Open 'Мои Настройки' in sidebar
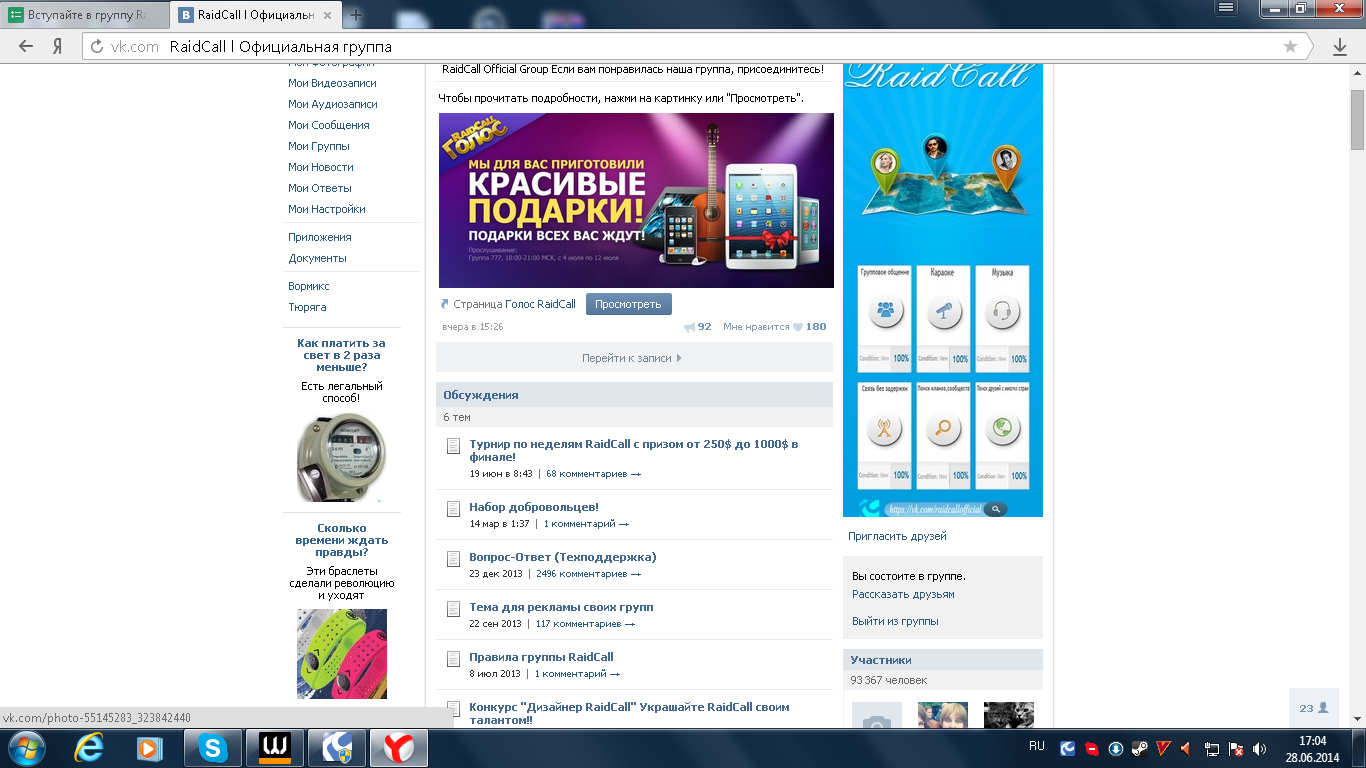 327,209
